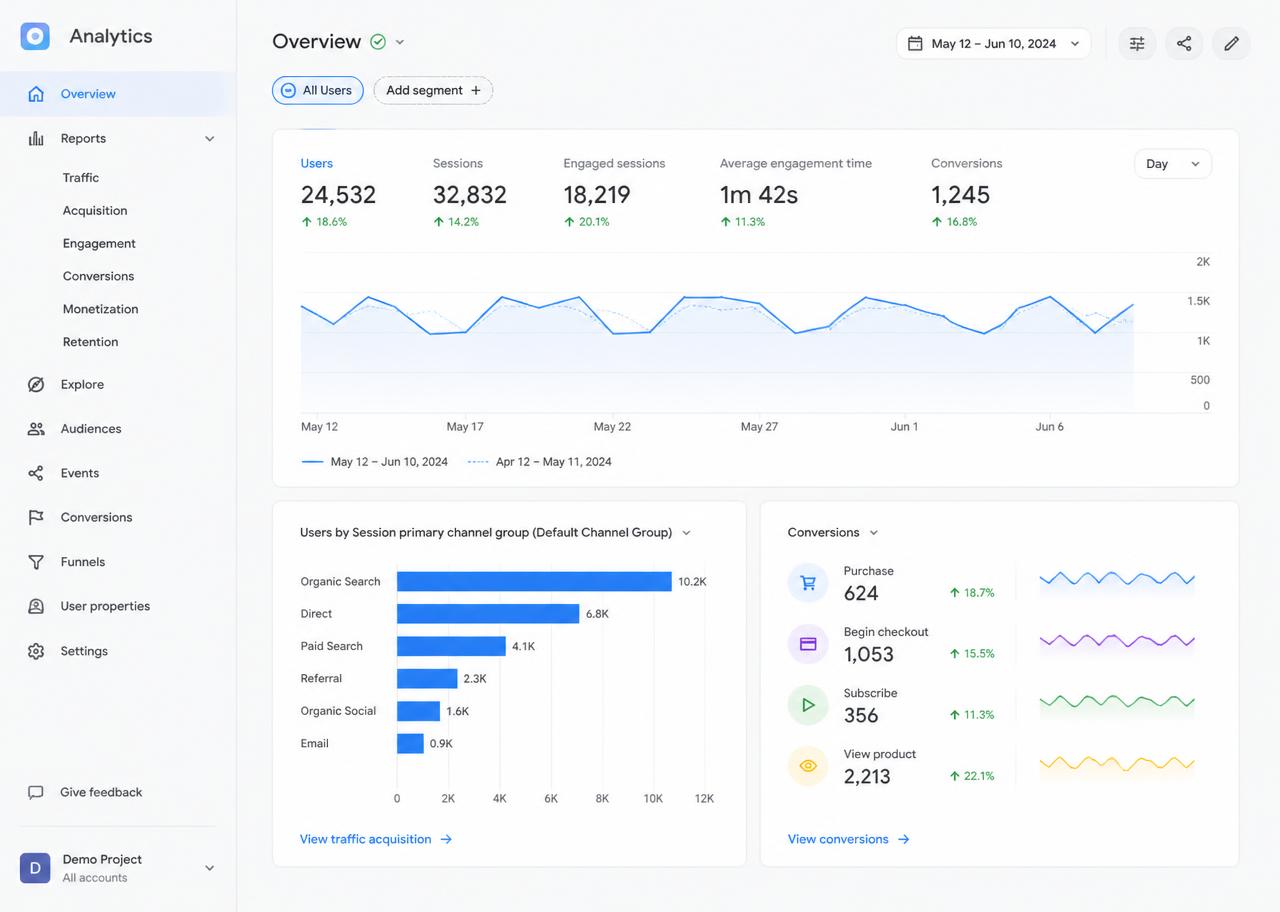Click the Funnels filter icon
1280x912 pixels.
point(36,562)
